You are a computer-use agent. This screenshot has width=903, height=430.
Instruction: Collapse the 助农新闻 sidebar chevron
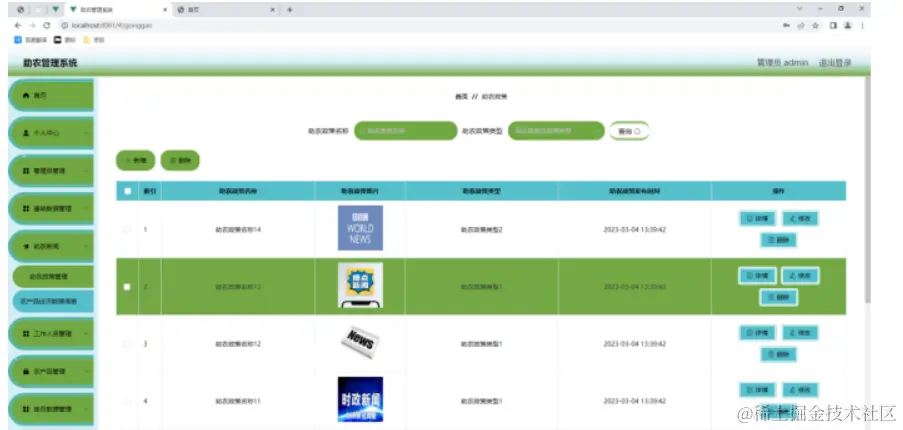[x=86, y=246]
